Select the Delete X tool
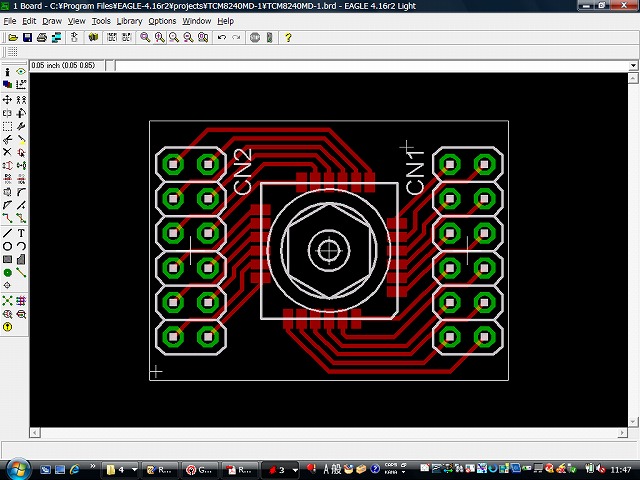The image size is (640, 480). pos(7,152)
